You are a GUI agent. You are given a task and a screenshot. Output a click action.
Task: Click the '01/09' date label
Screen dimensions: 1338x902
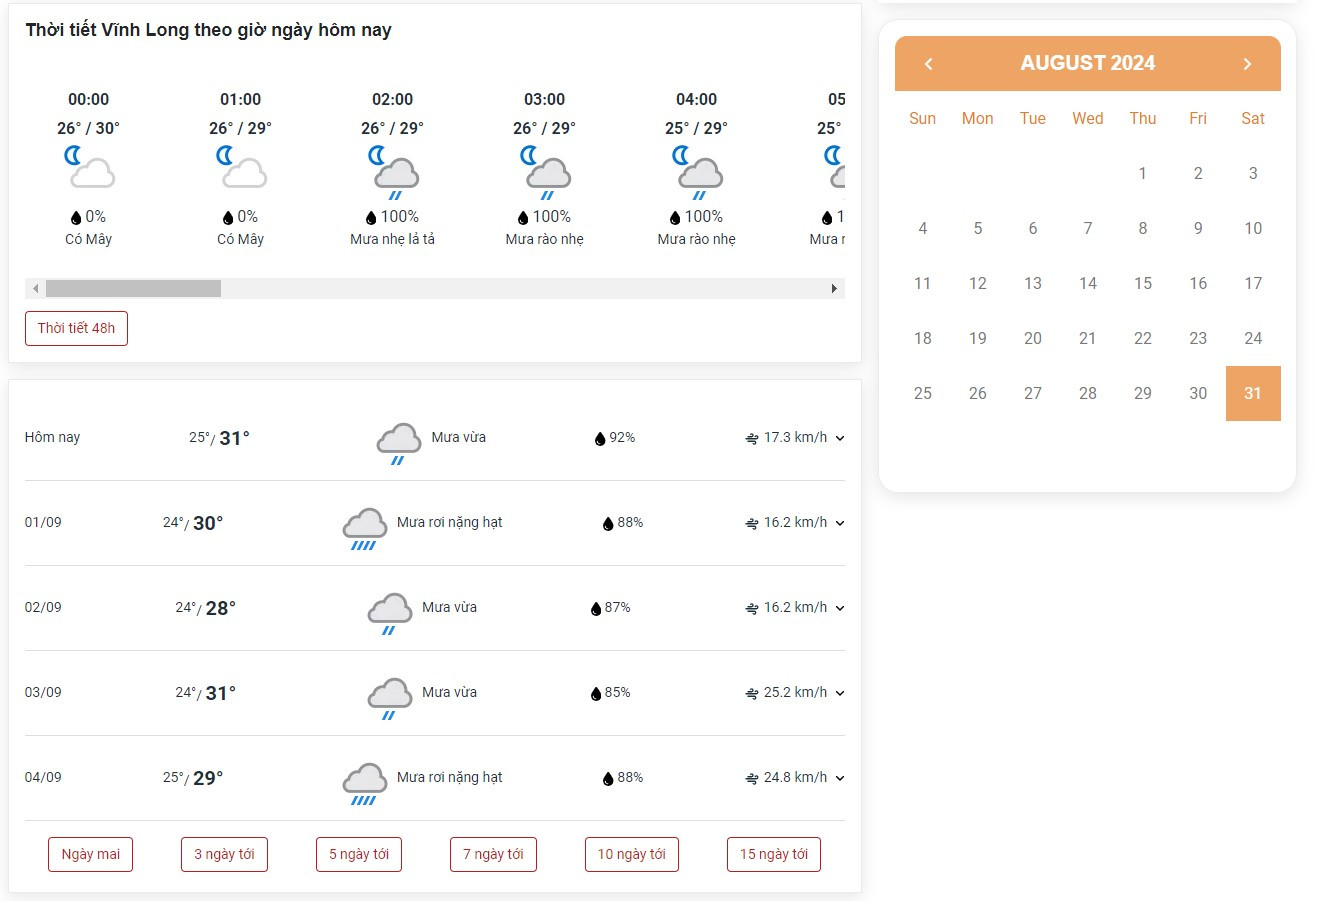pyautogui.click(x=43, y=522)
